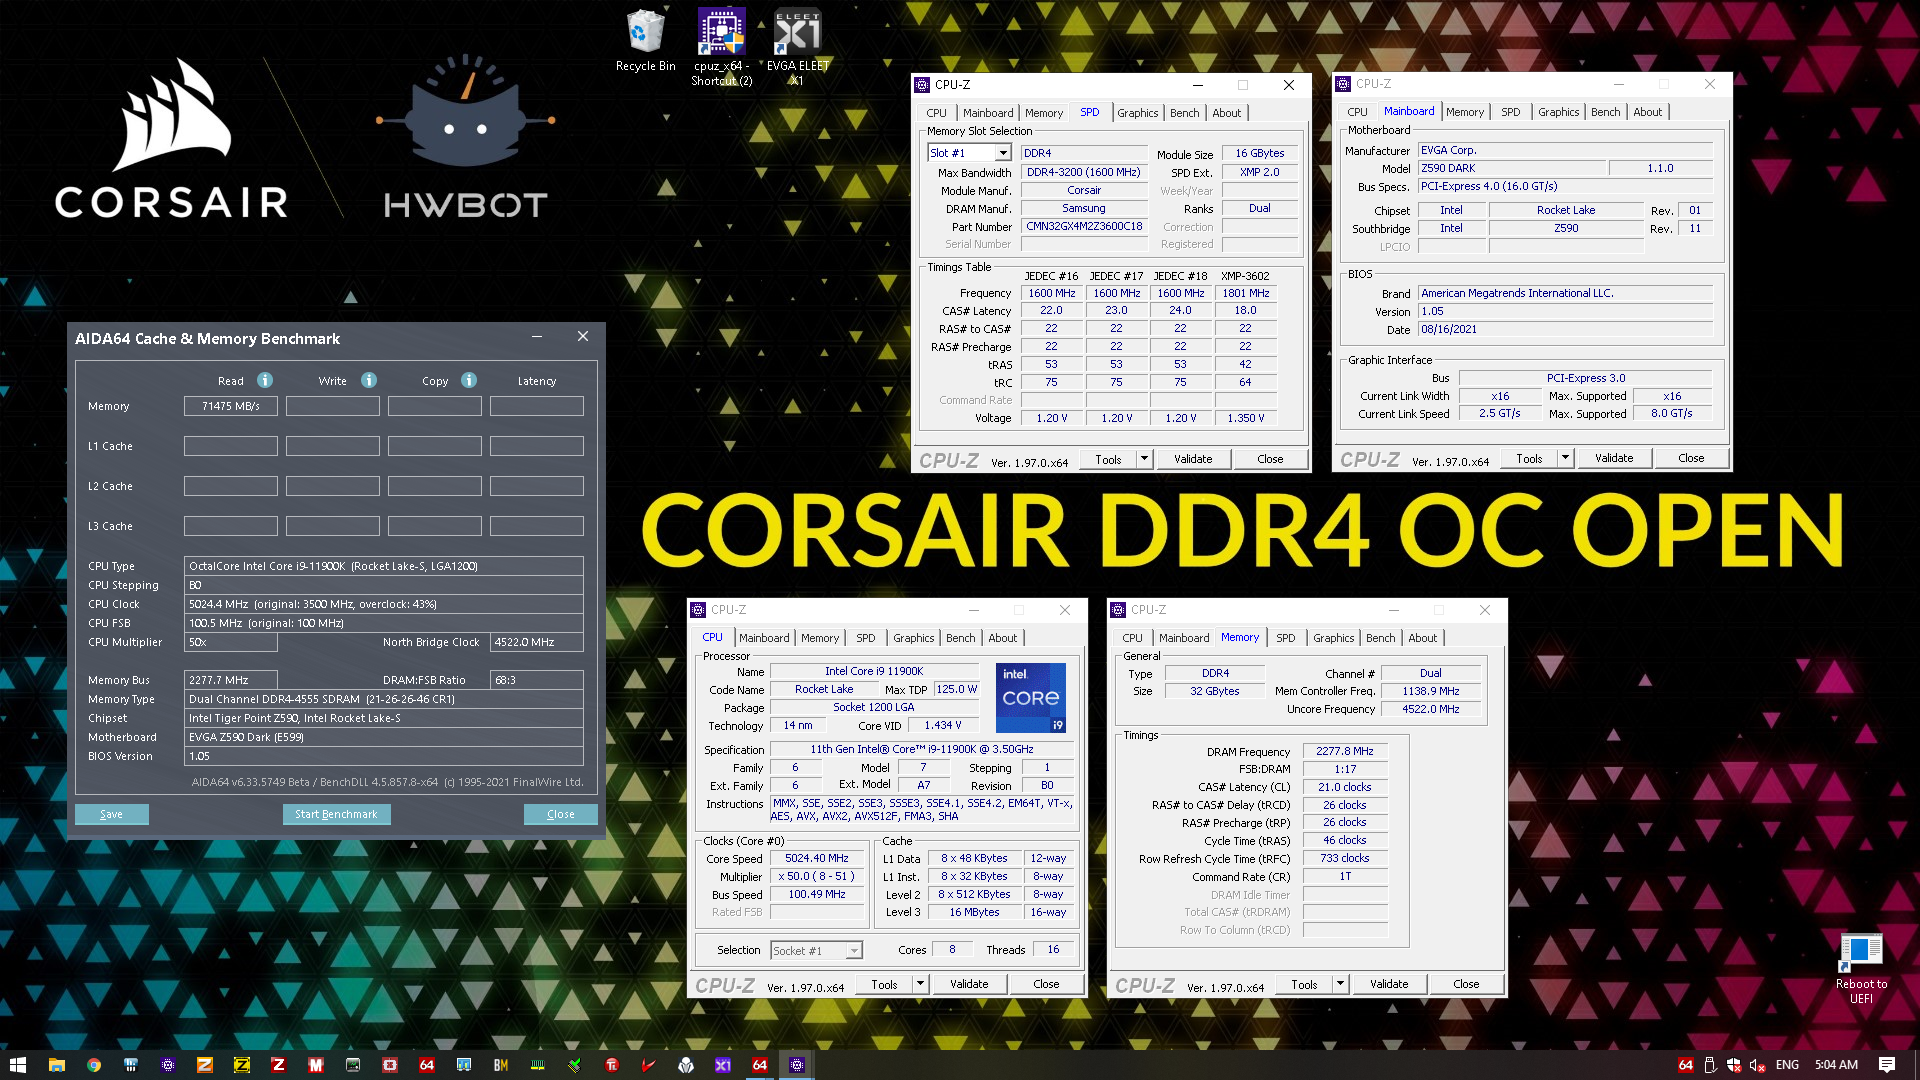
Task: Select the EVGA ELEET X1 desktop icon
Action: click(797, 47)
